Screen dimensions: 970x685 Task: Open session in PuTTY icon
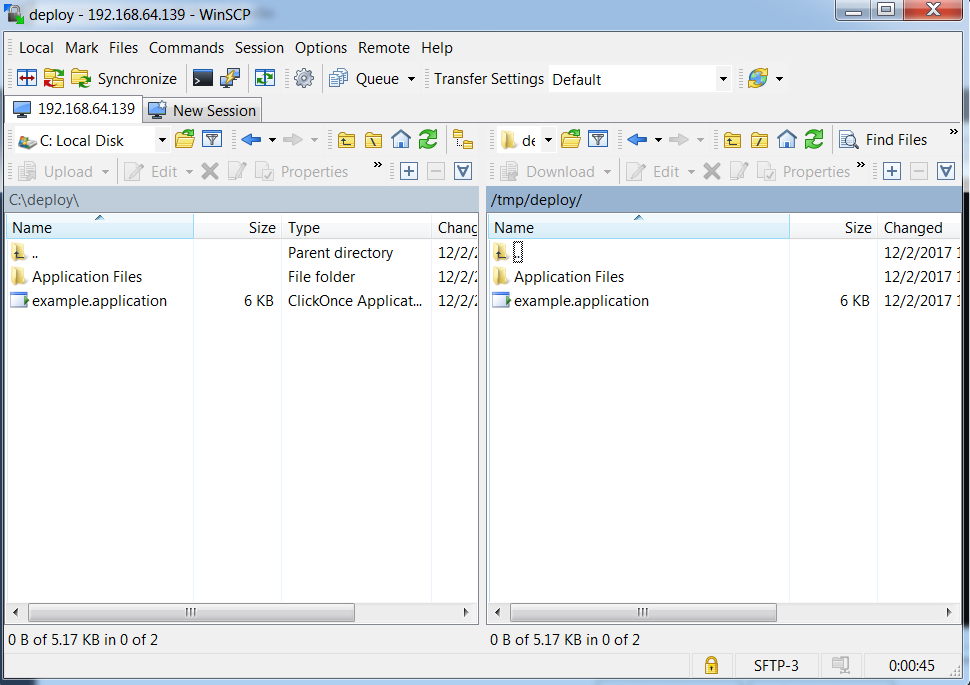[x=230, y=79]
